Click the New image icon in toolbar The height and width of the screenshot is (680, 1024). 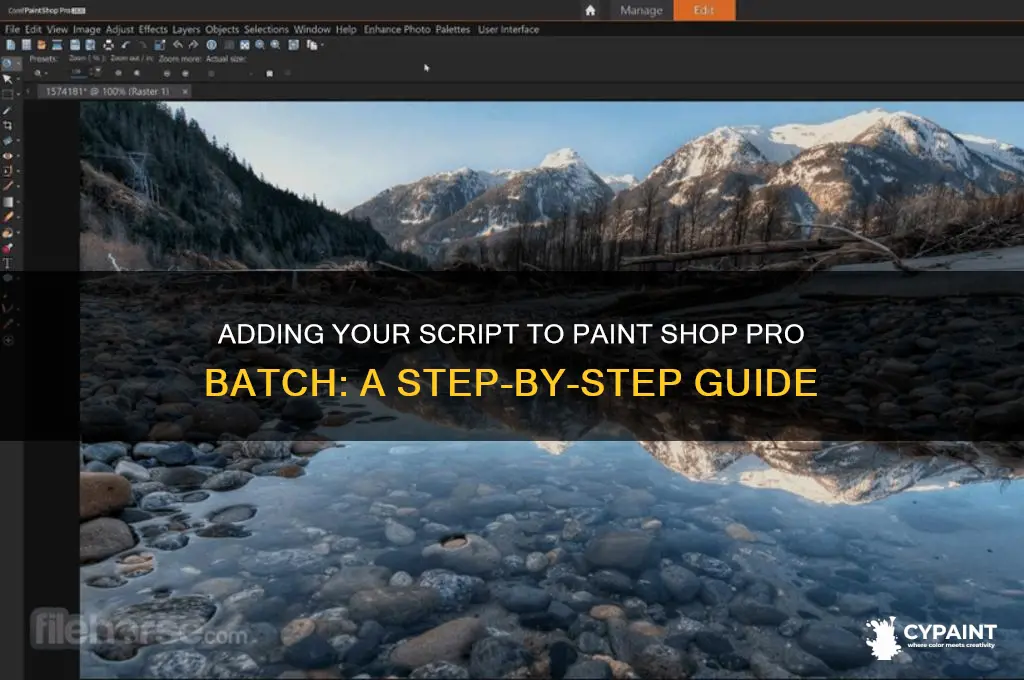(11, 45)
